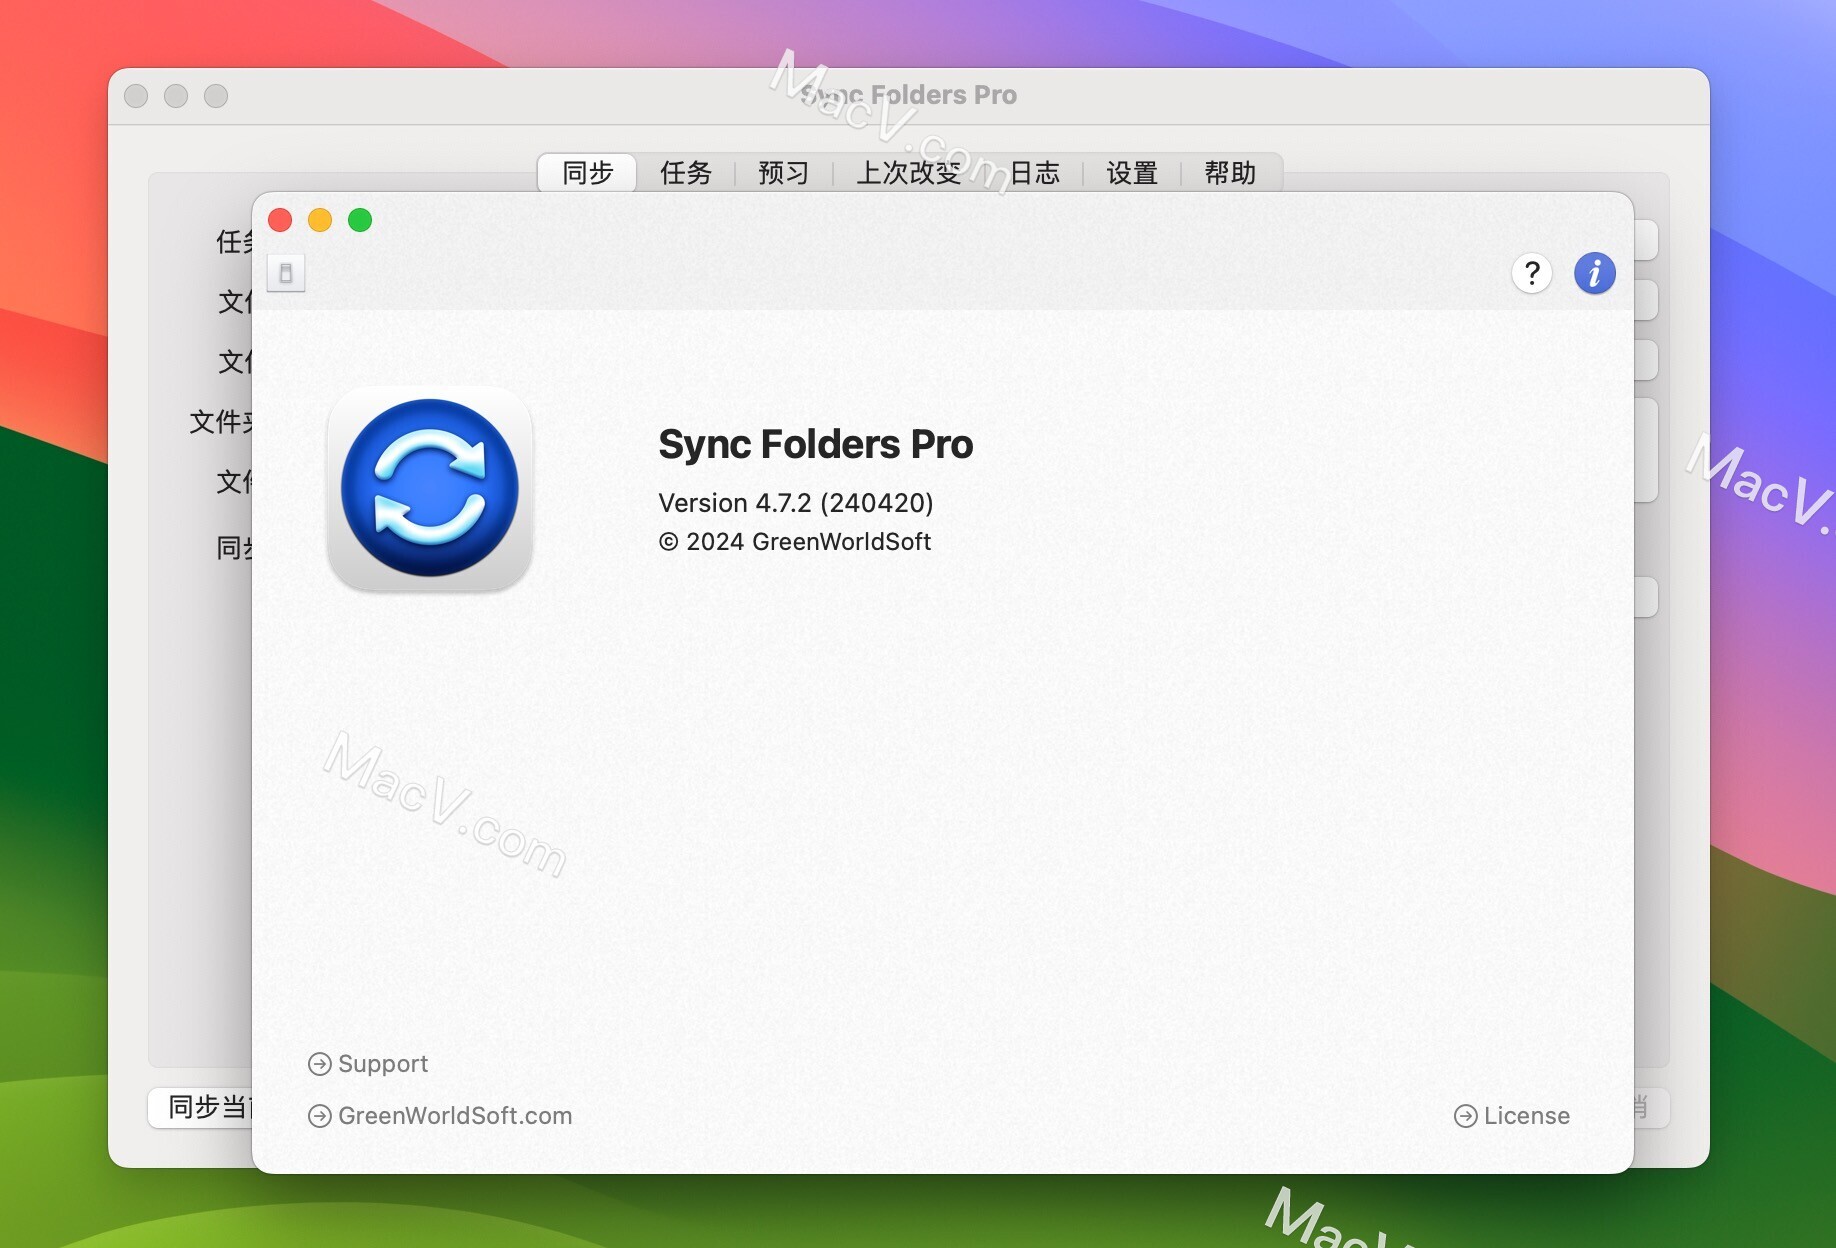This screenshot has height=1248, width=1836.
Task: Switch to the 任务 tab
Action: pos(686,173)
